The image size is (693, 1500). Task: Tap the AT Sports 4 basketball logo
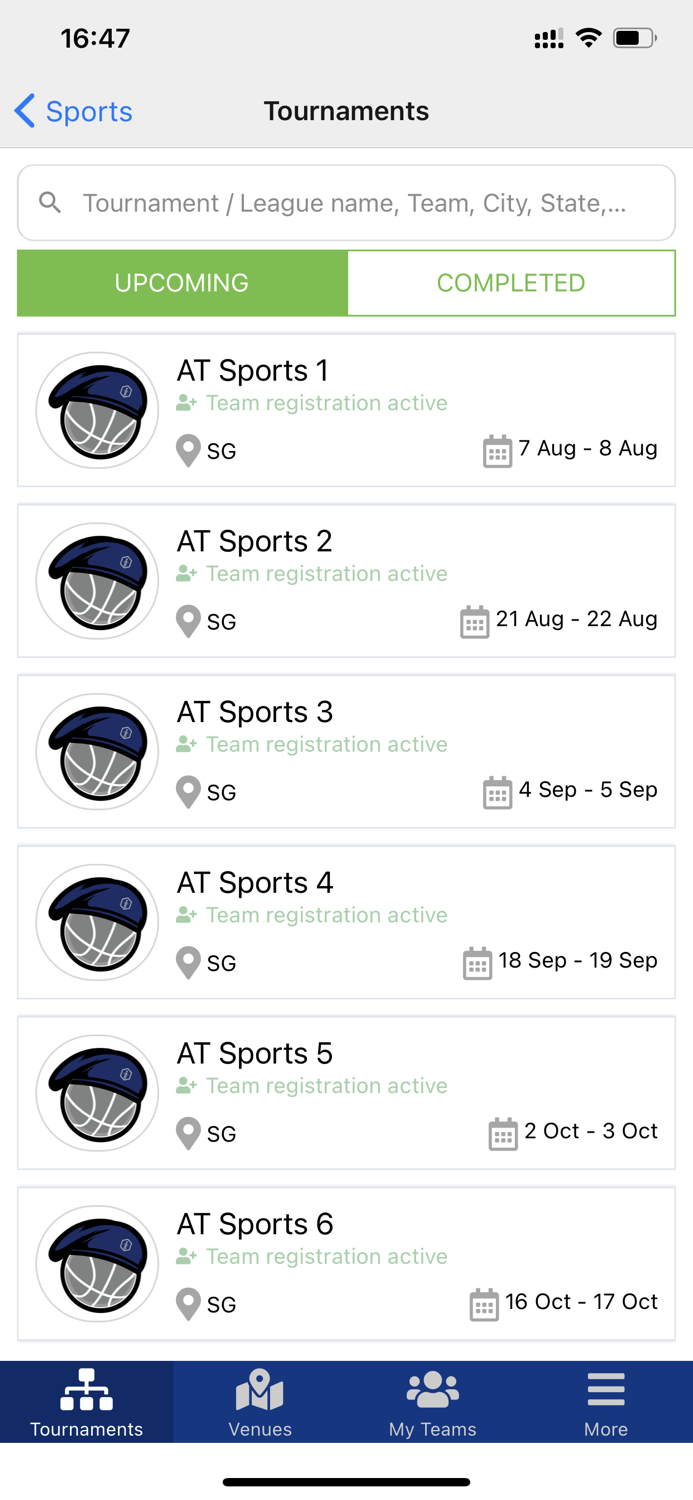(96, 921)
